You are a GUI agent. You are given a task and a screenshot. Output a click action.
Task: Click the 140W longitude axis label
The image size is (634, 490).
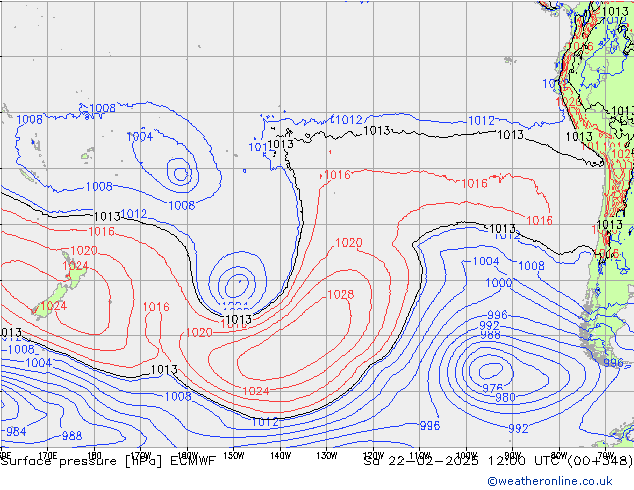pos(280,456)
